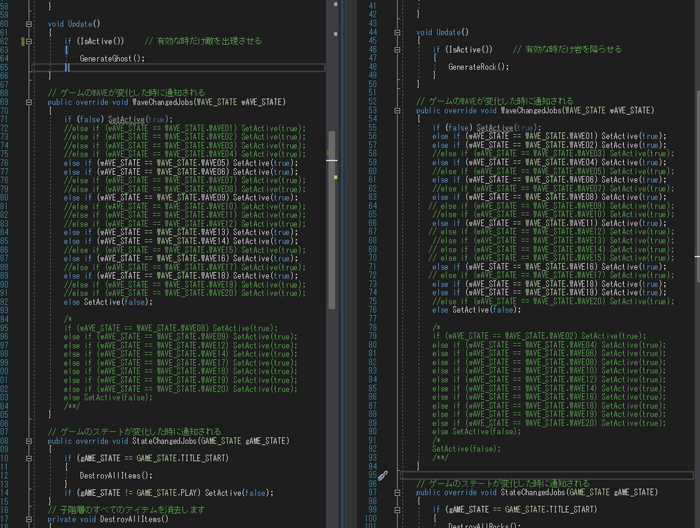Click commented WAVE02 line in left pane
This screenshot has height=528, width=700.
pos(185,137)
